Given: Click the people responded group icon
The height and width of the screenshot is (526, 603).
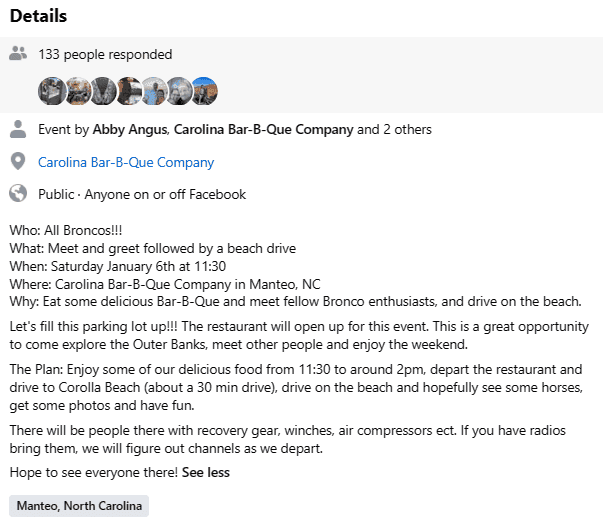Looking at the screenshot, I should [18, 53].
